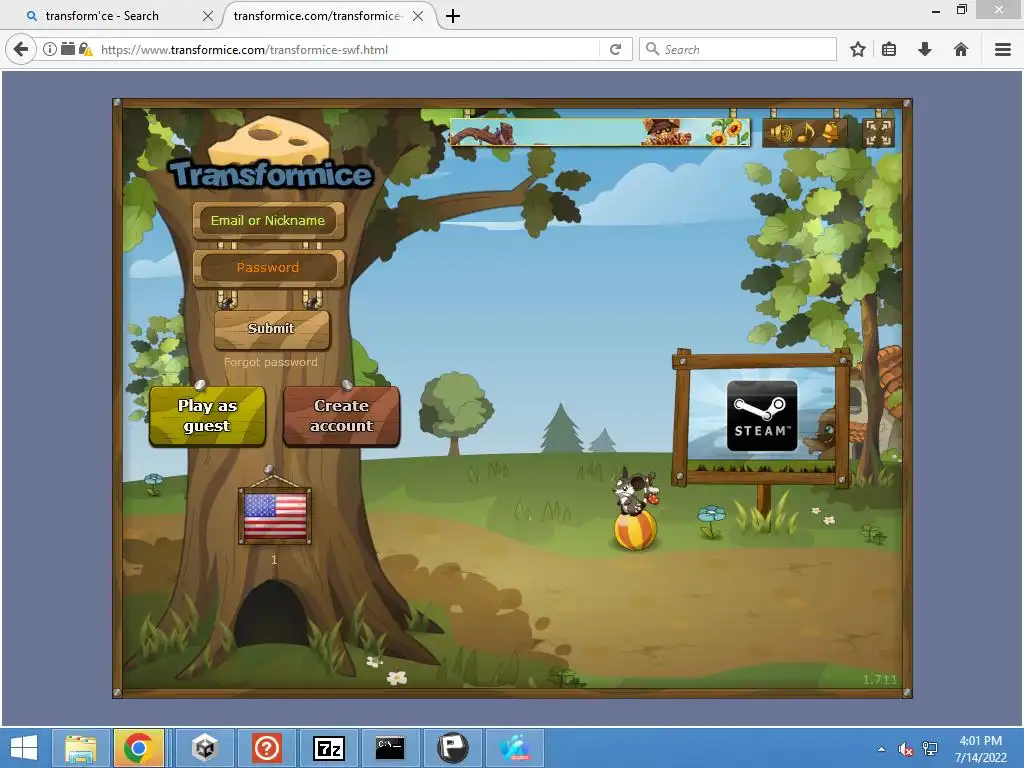
Task: Open the Windows Start menu
Action: (x=24, y=748)
